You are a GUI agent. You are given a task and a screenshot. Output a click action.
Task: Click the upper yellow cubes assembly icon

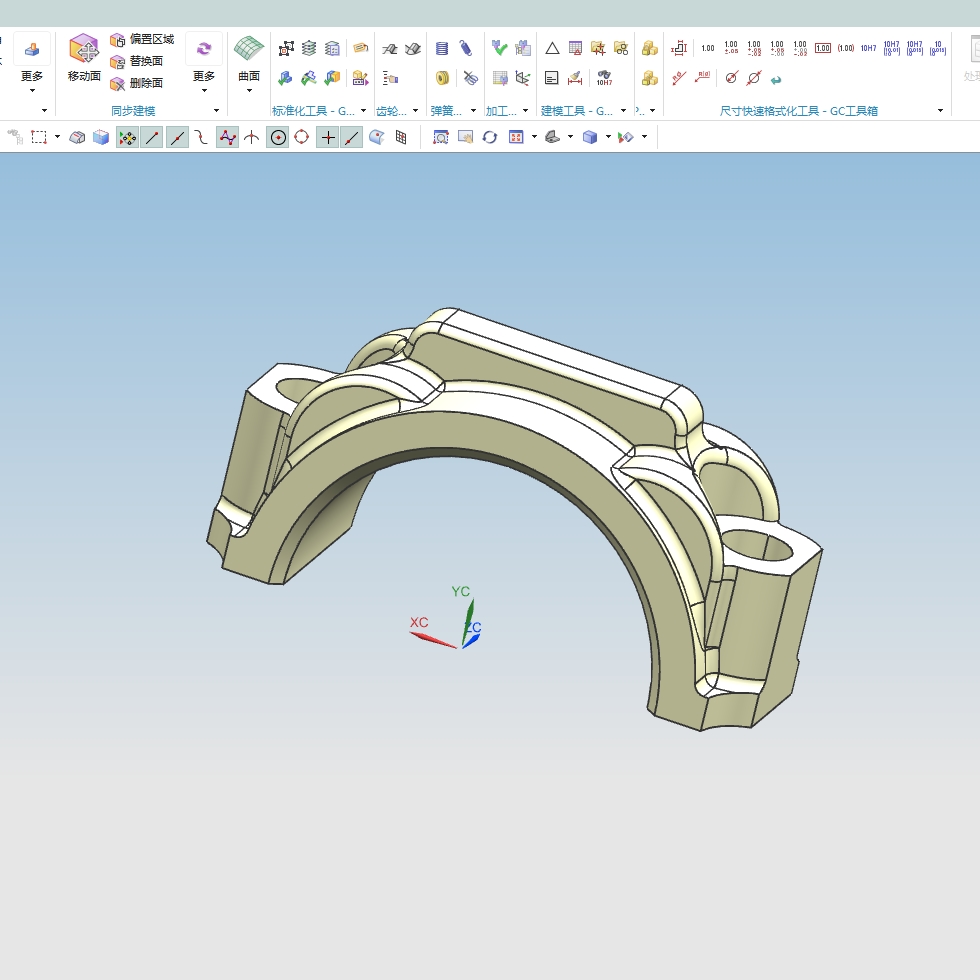[649, 48]
